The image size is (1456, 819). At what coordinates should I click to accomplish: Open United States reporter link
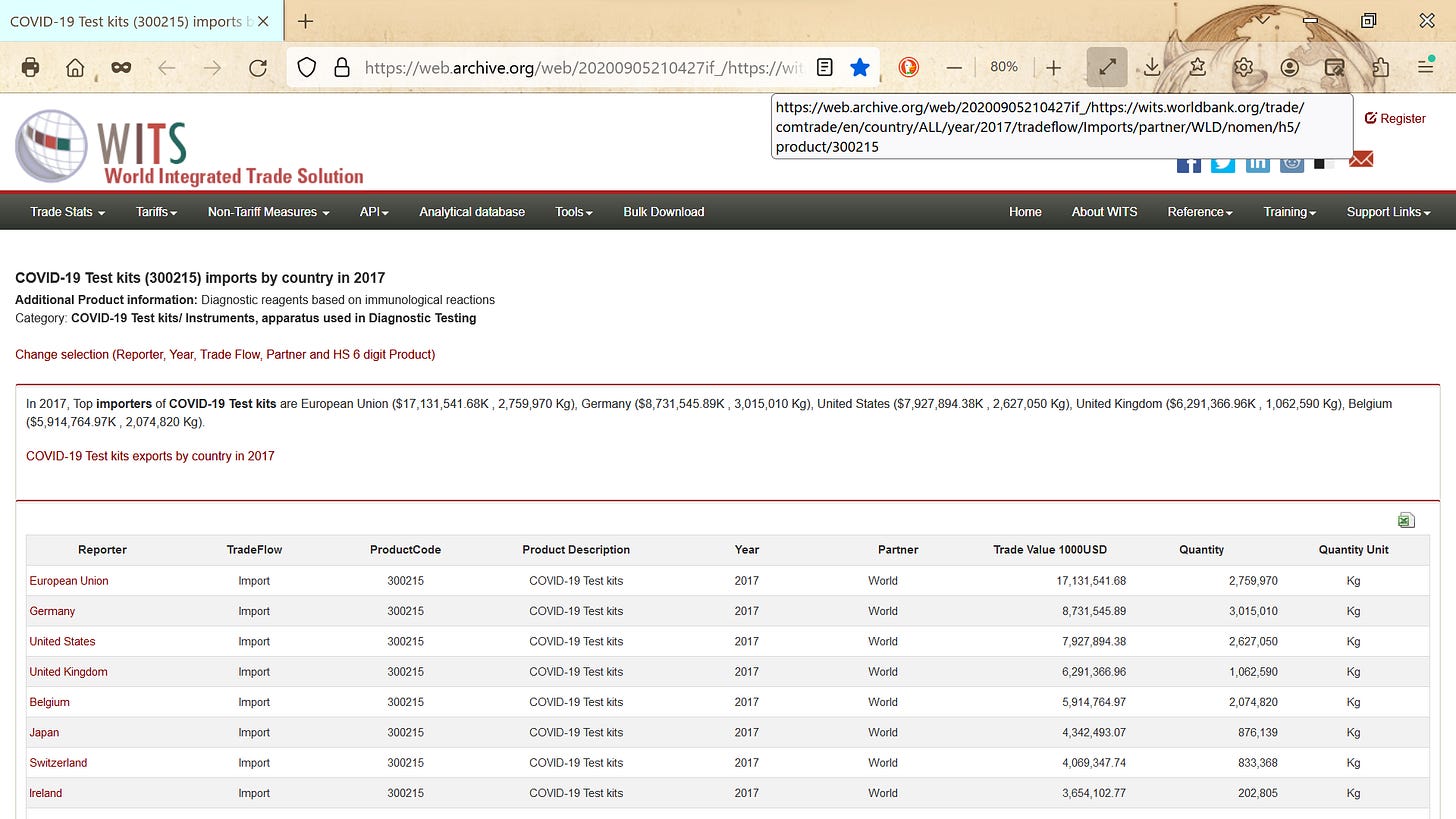click(x=62, y=642)
